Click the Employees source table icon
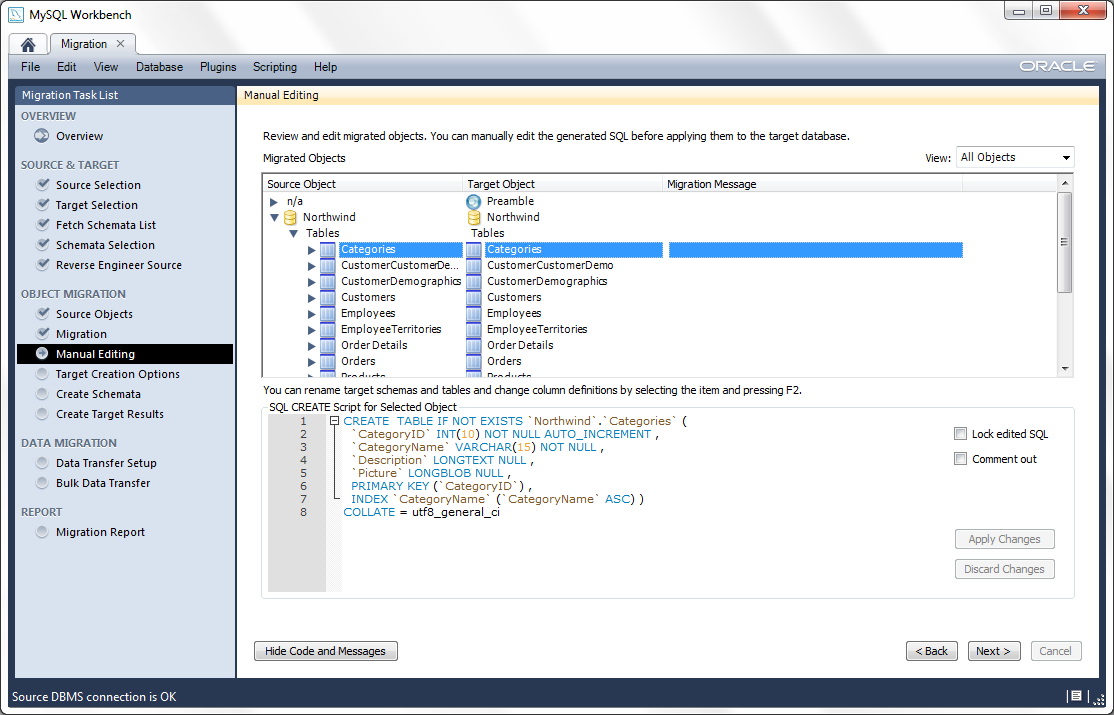 328,313
